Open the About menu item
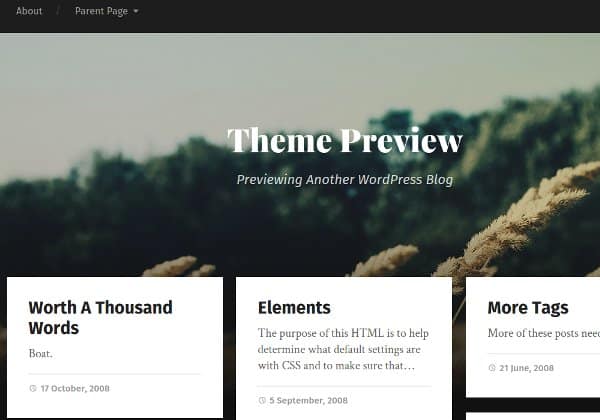The image size is (600, 420). pos(29,11)
